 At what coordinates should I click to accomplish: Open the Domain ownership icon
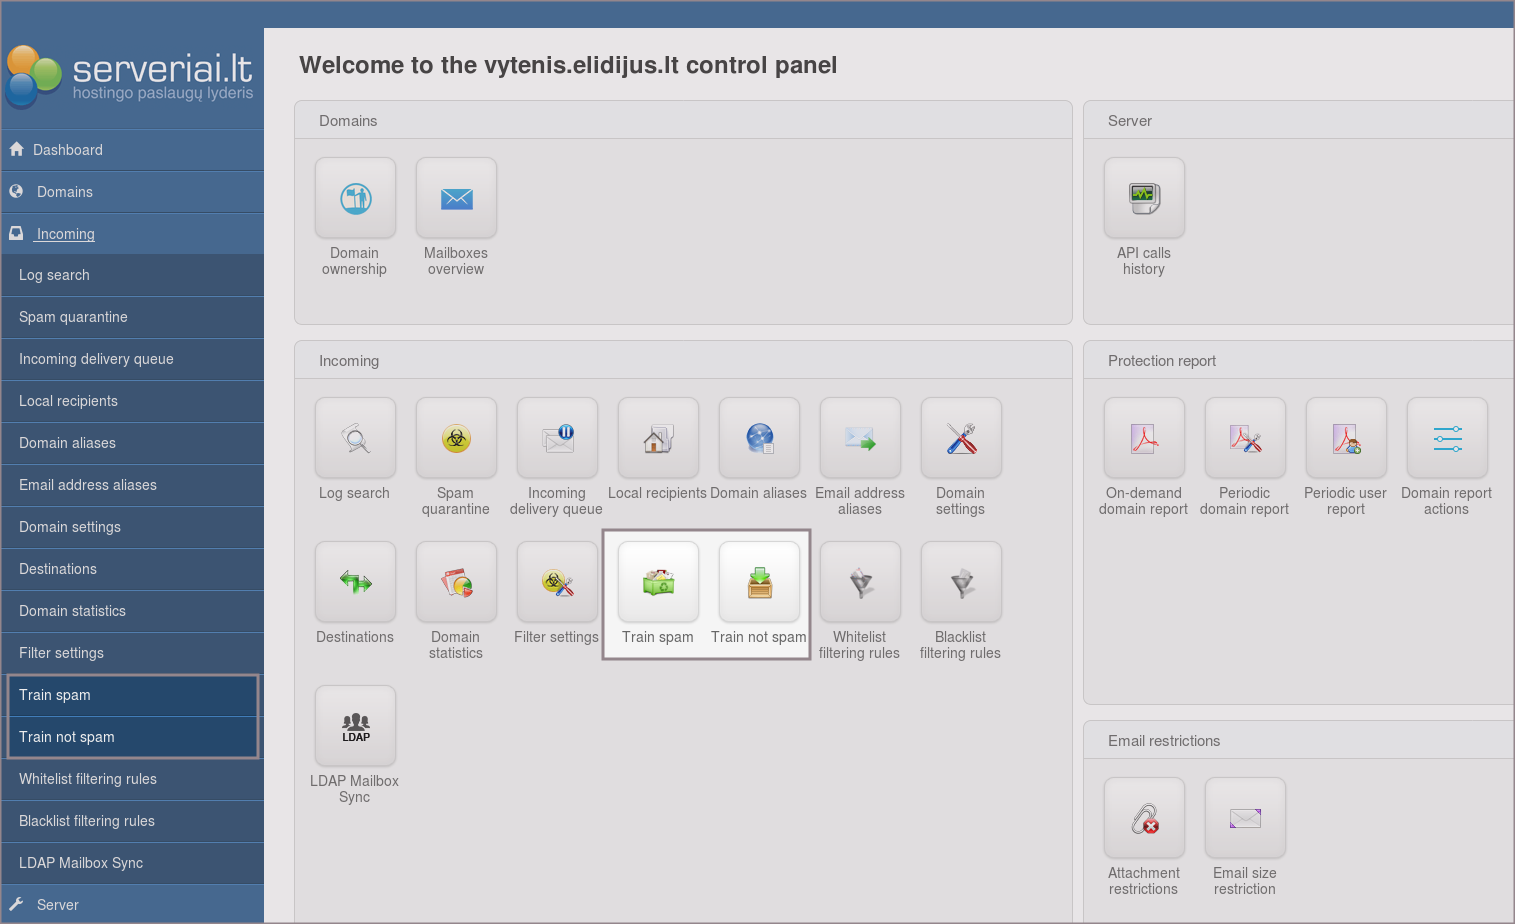[x=355, y=198]
